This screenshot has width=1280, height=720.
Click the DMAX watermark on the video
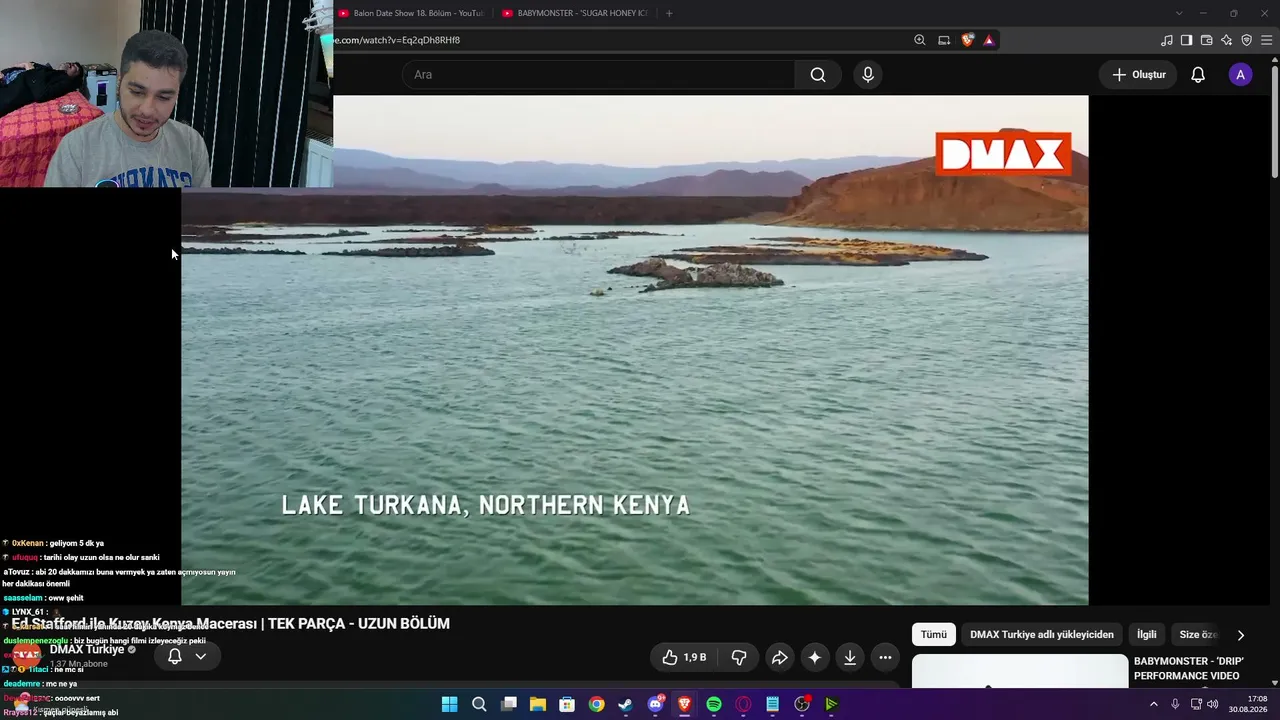point(1004,154)
